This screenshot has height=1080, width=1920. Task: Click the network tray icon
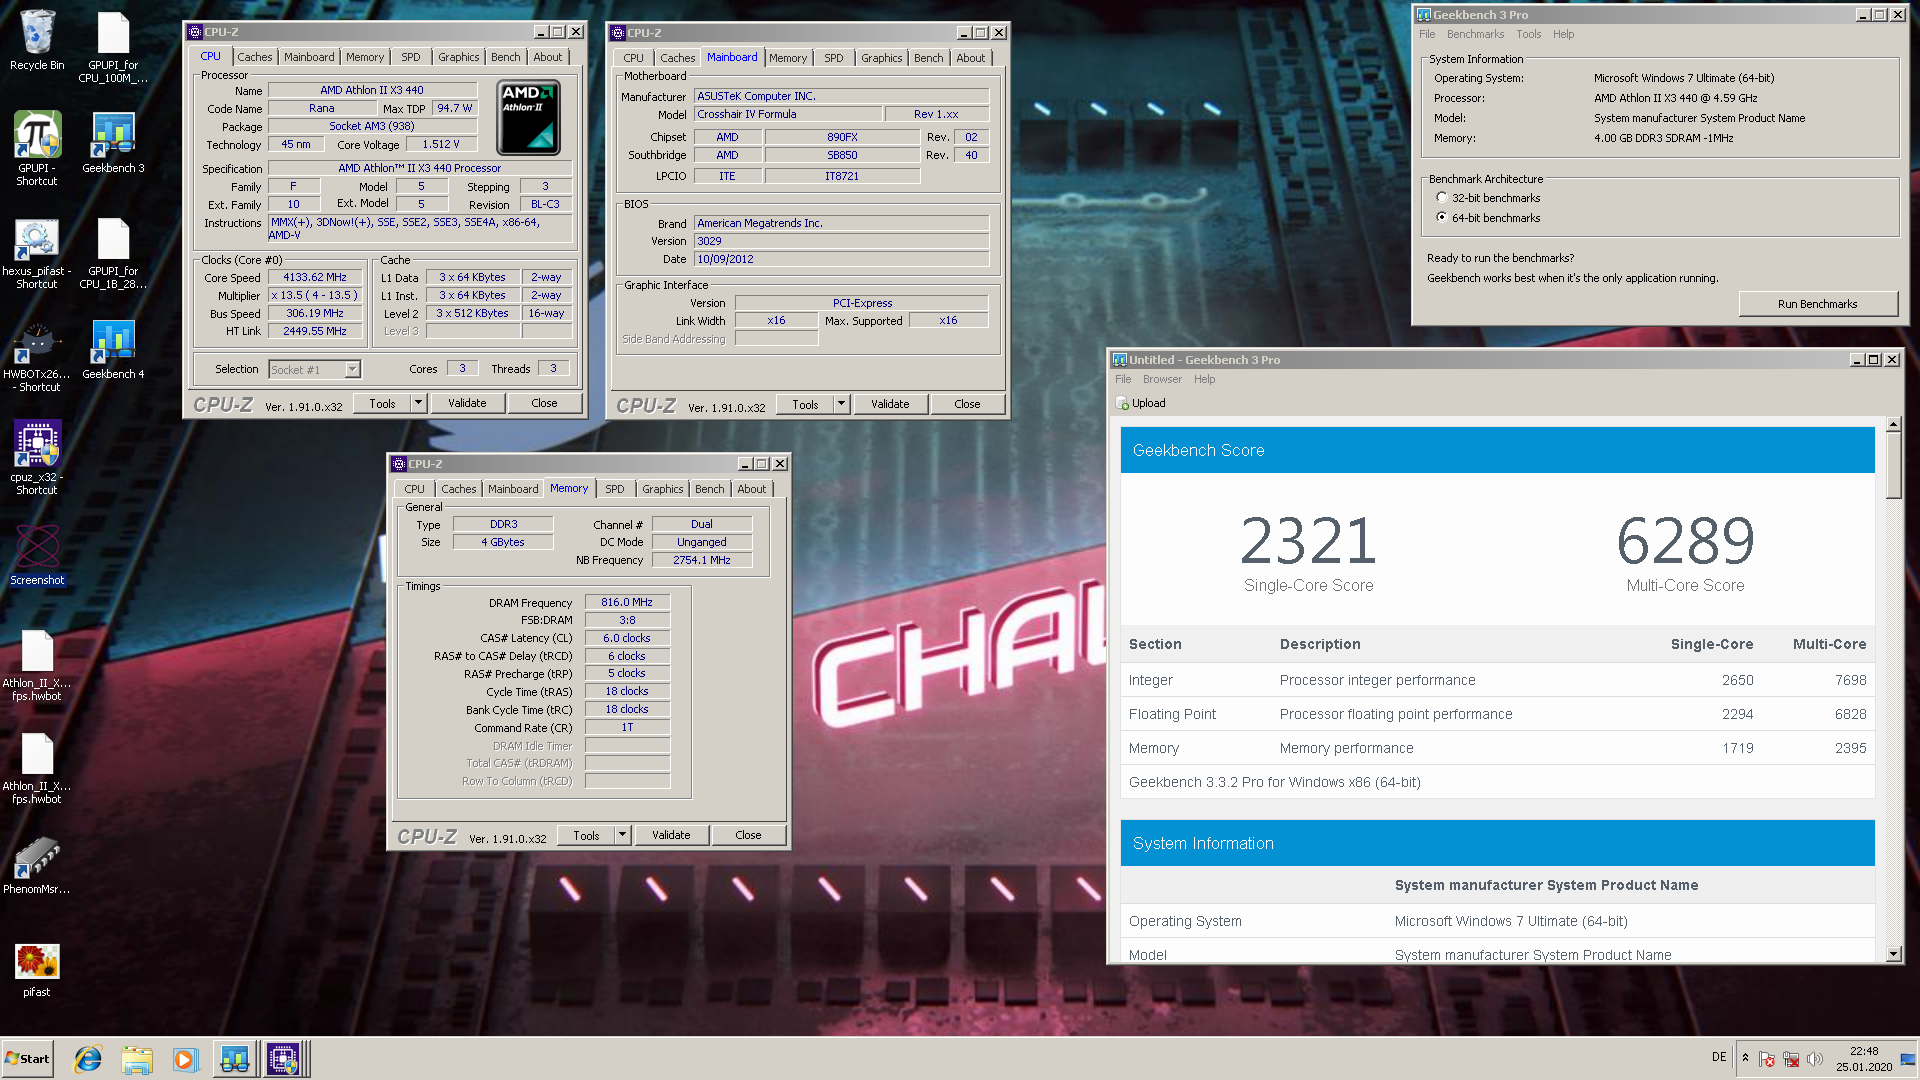[1791, 1059]
